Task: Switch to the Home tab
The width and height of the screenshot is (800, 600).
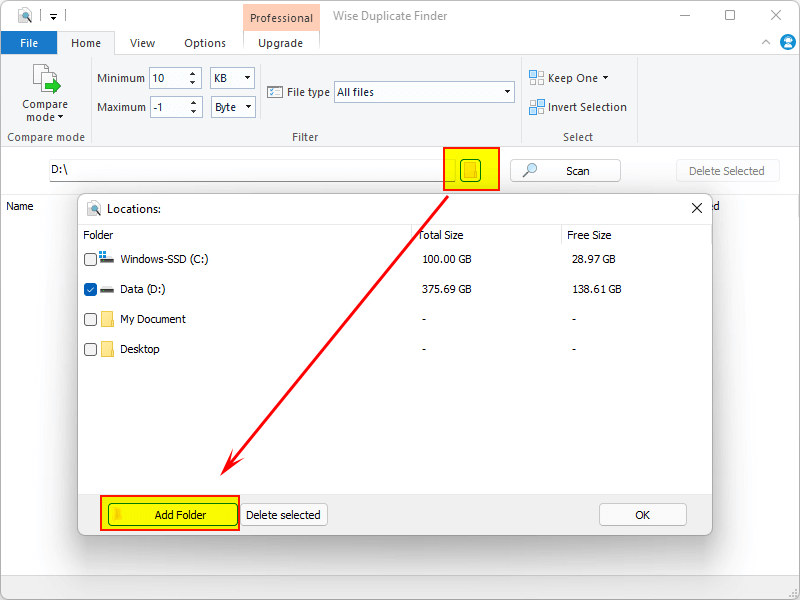Action: point(86,43)
